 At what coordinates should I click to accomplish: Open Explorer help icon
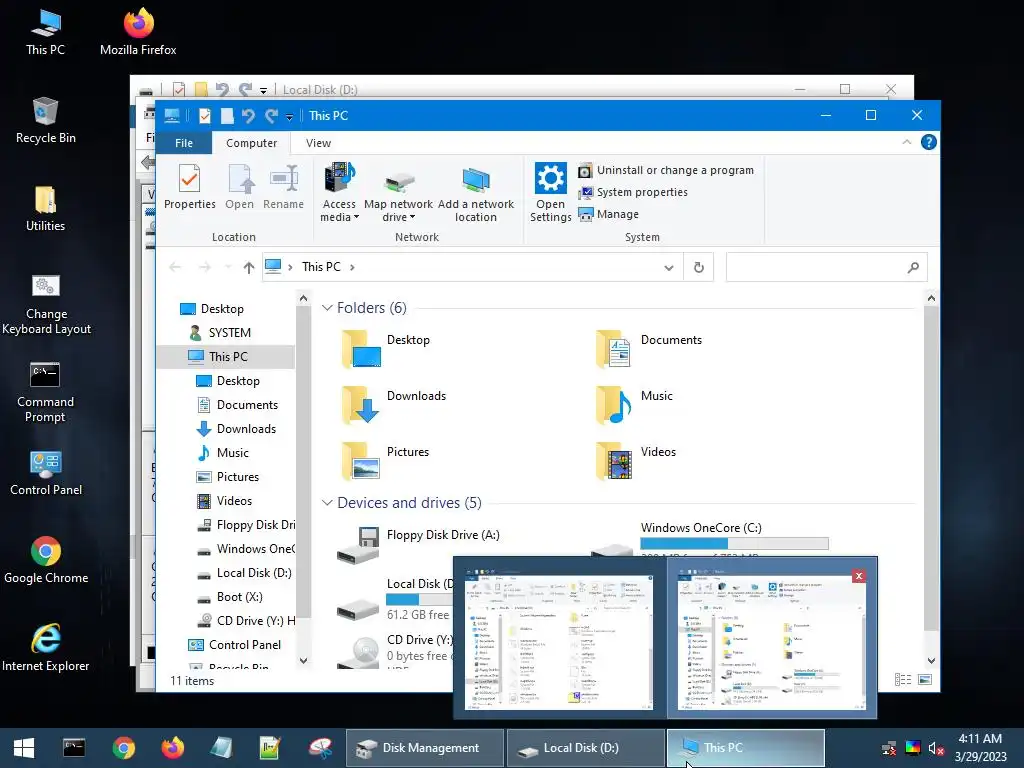[929, 142]
